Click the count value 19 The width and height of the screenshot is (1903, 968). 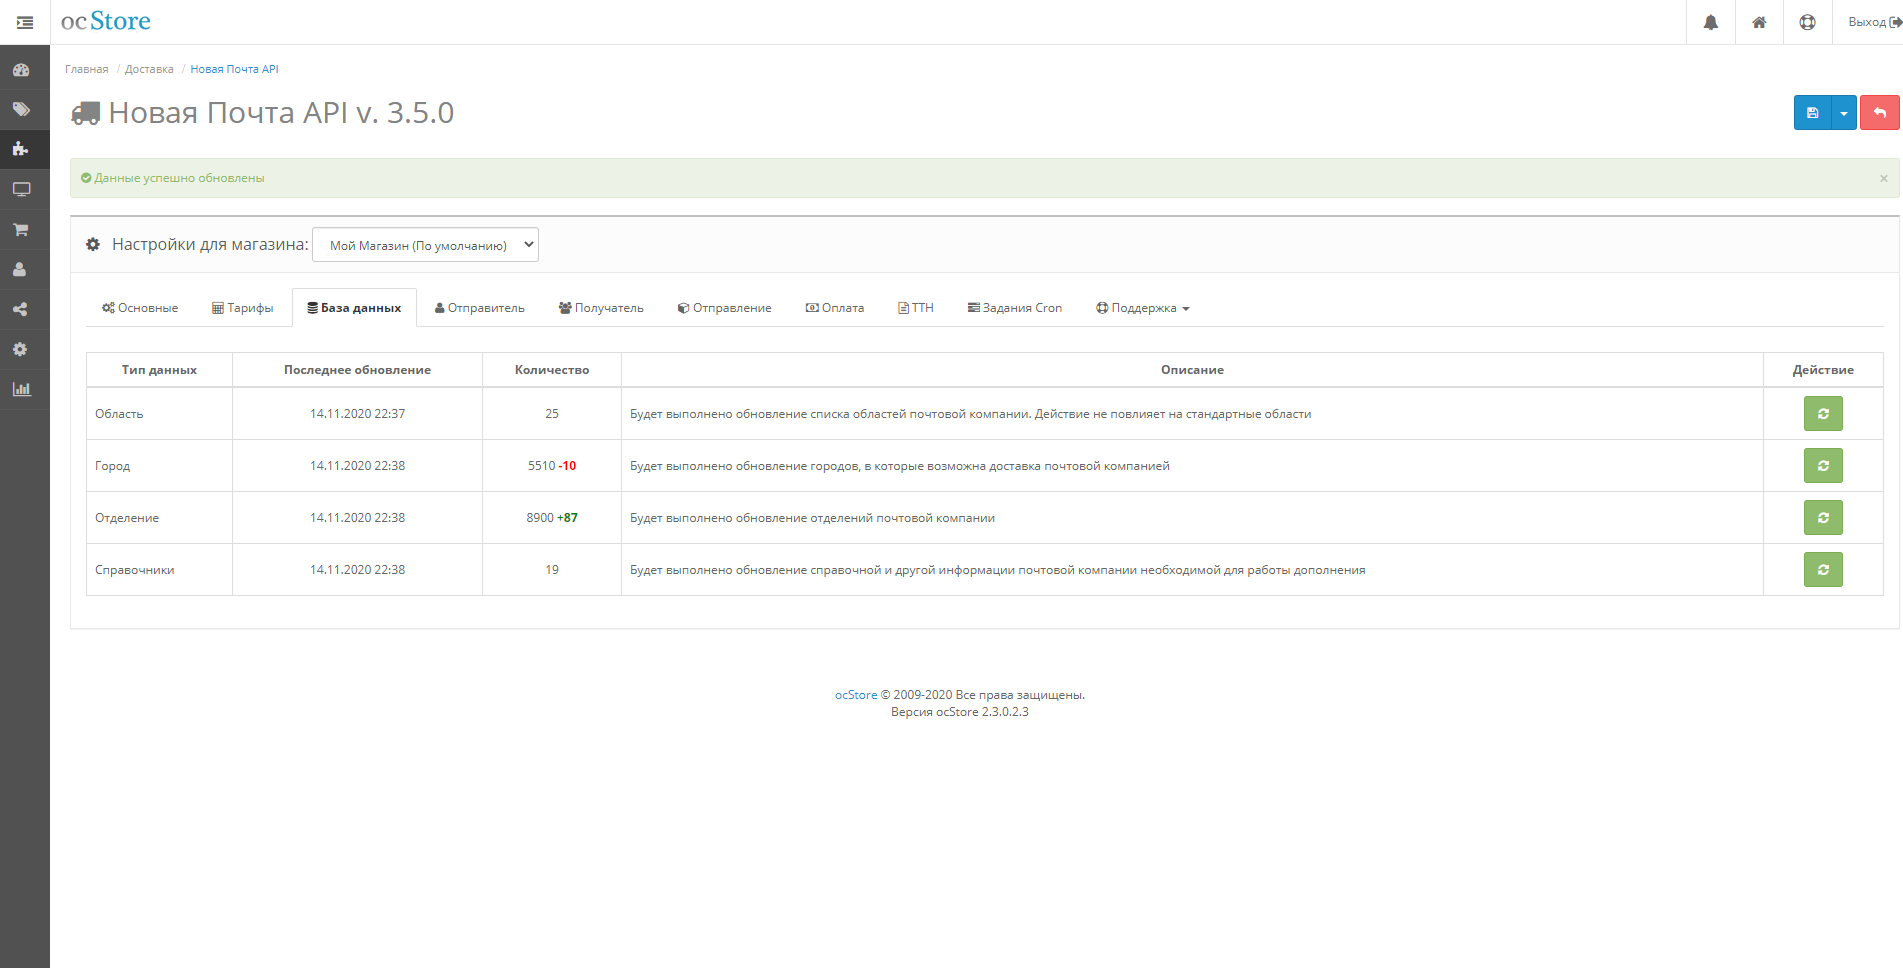pos(552,570)
